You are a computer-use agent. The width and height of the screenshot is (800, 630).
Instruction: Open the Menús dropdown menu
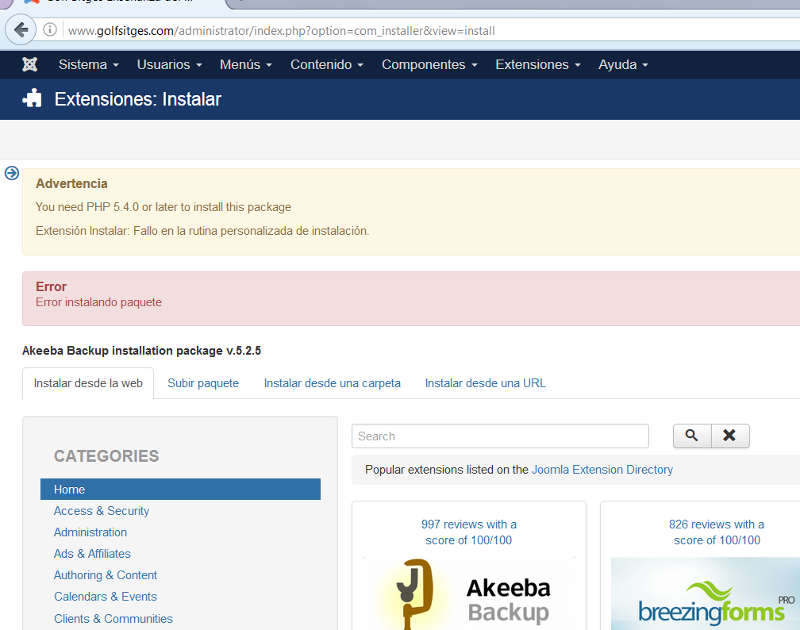click(245, 65)
